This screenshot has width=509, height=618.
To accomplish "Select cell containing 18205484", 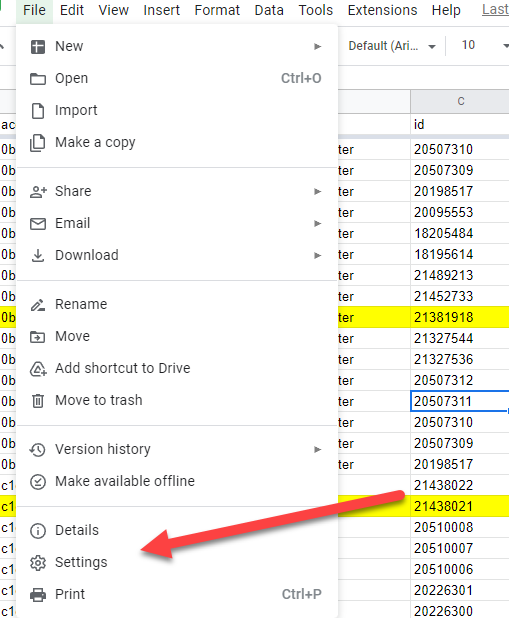I will point(460,233).
